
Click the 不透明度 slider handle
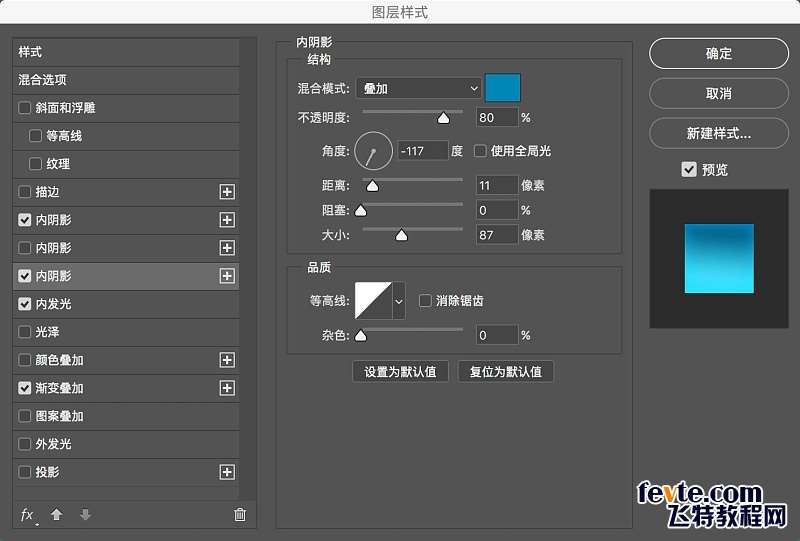click(x=443, y=118)
